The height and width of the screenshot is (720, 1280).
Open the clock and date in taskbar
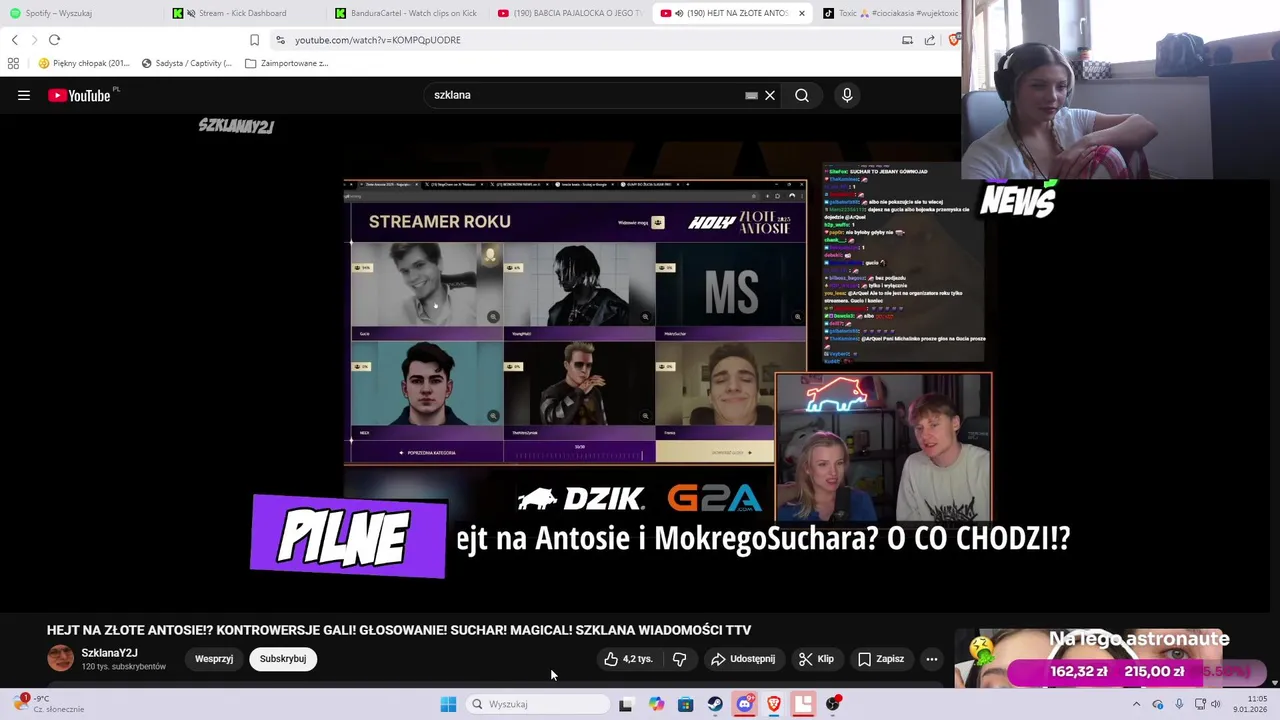[1250, 704]
